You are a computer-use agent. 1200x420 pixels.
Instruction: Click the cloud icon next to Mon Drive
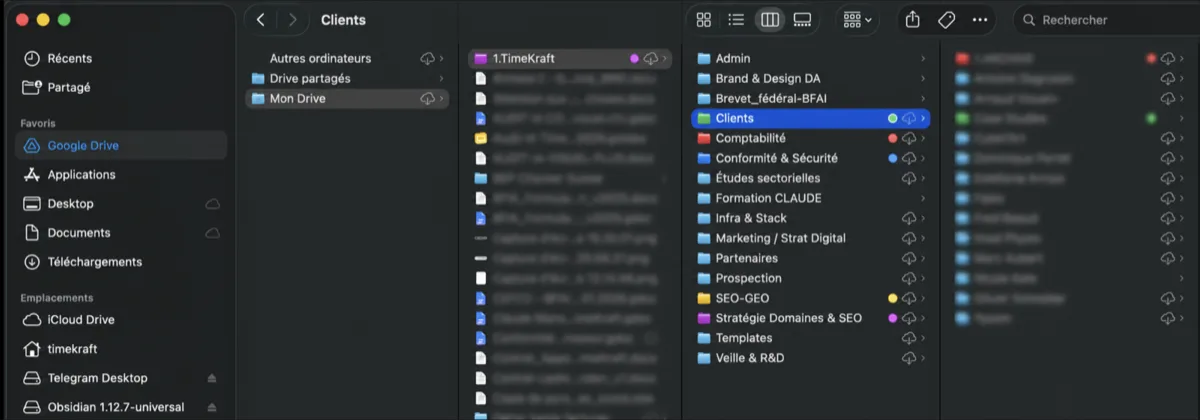click(428, 99)
